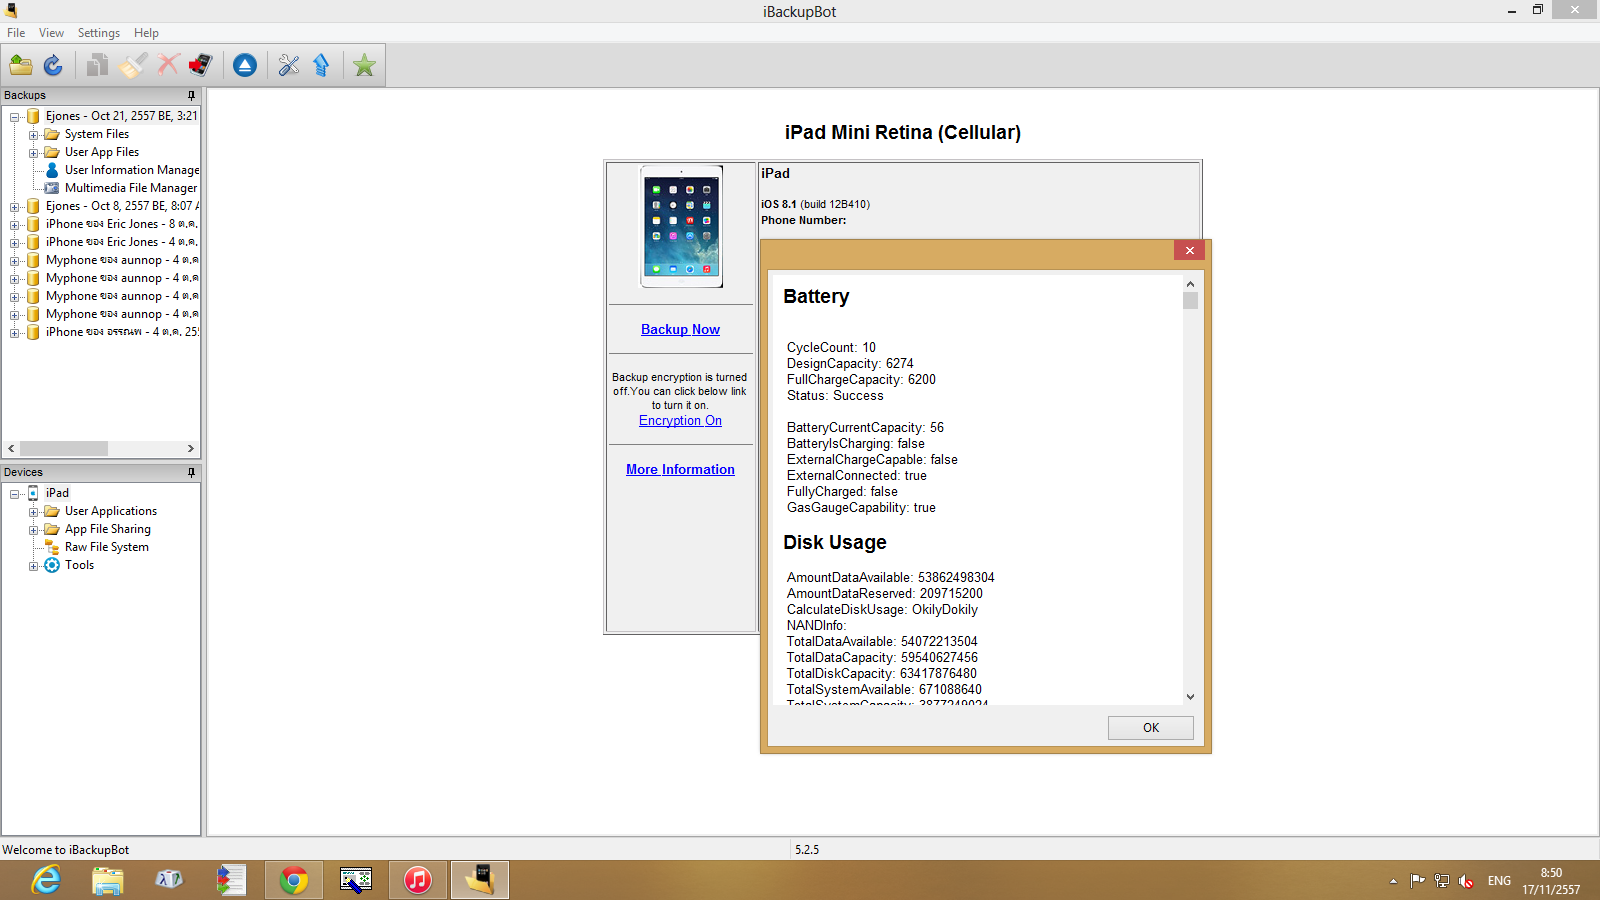Select the User Information Manager person icon
The height and width of the screenshot is (900, 1600).
point(52,170)
